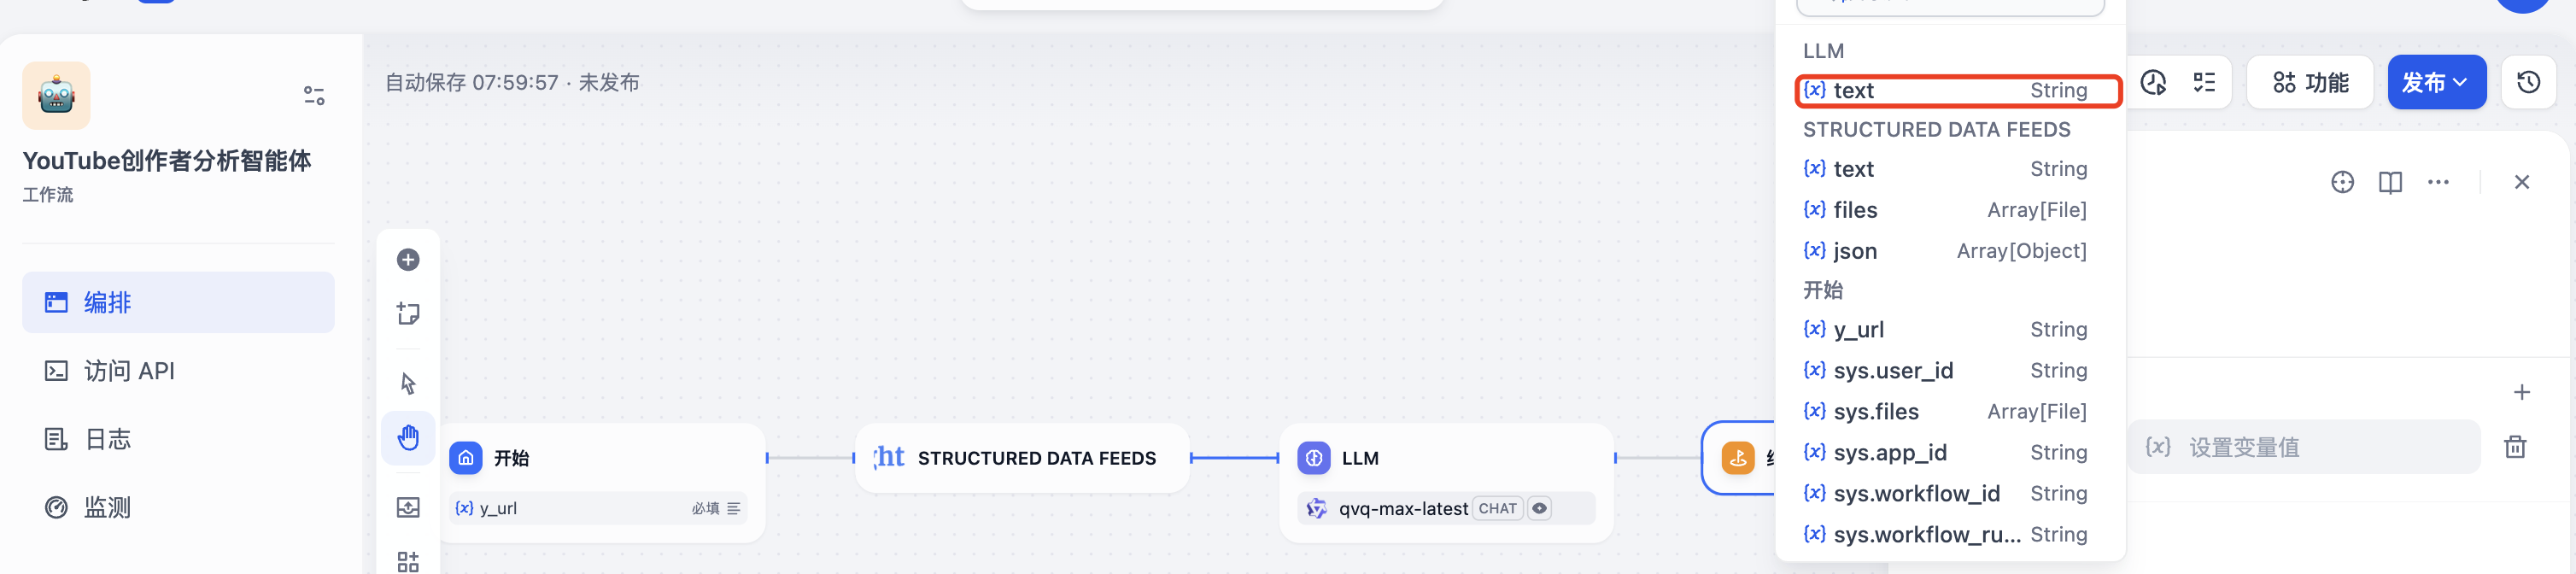
Task: Activate the hand pan tool
Action: pyautogui.click(x=408, y=438)
